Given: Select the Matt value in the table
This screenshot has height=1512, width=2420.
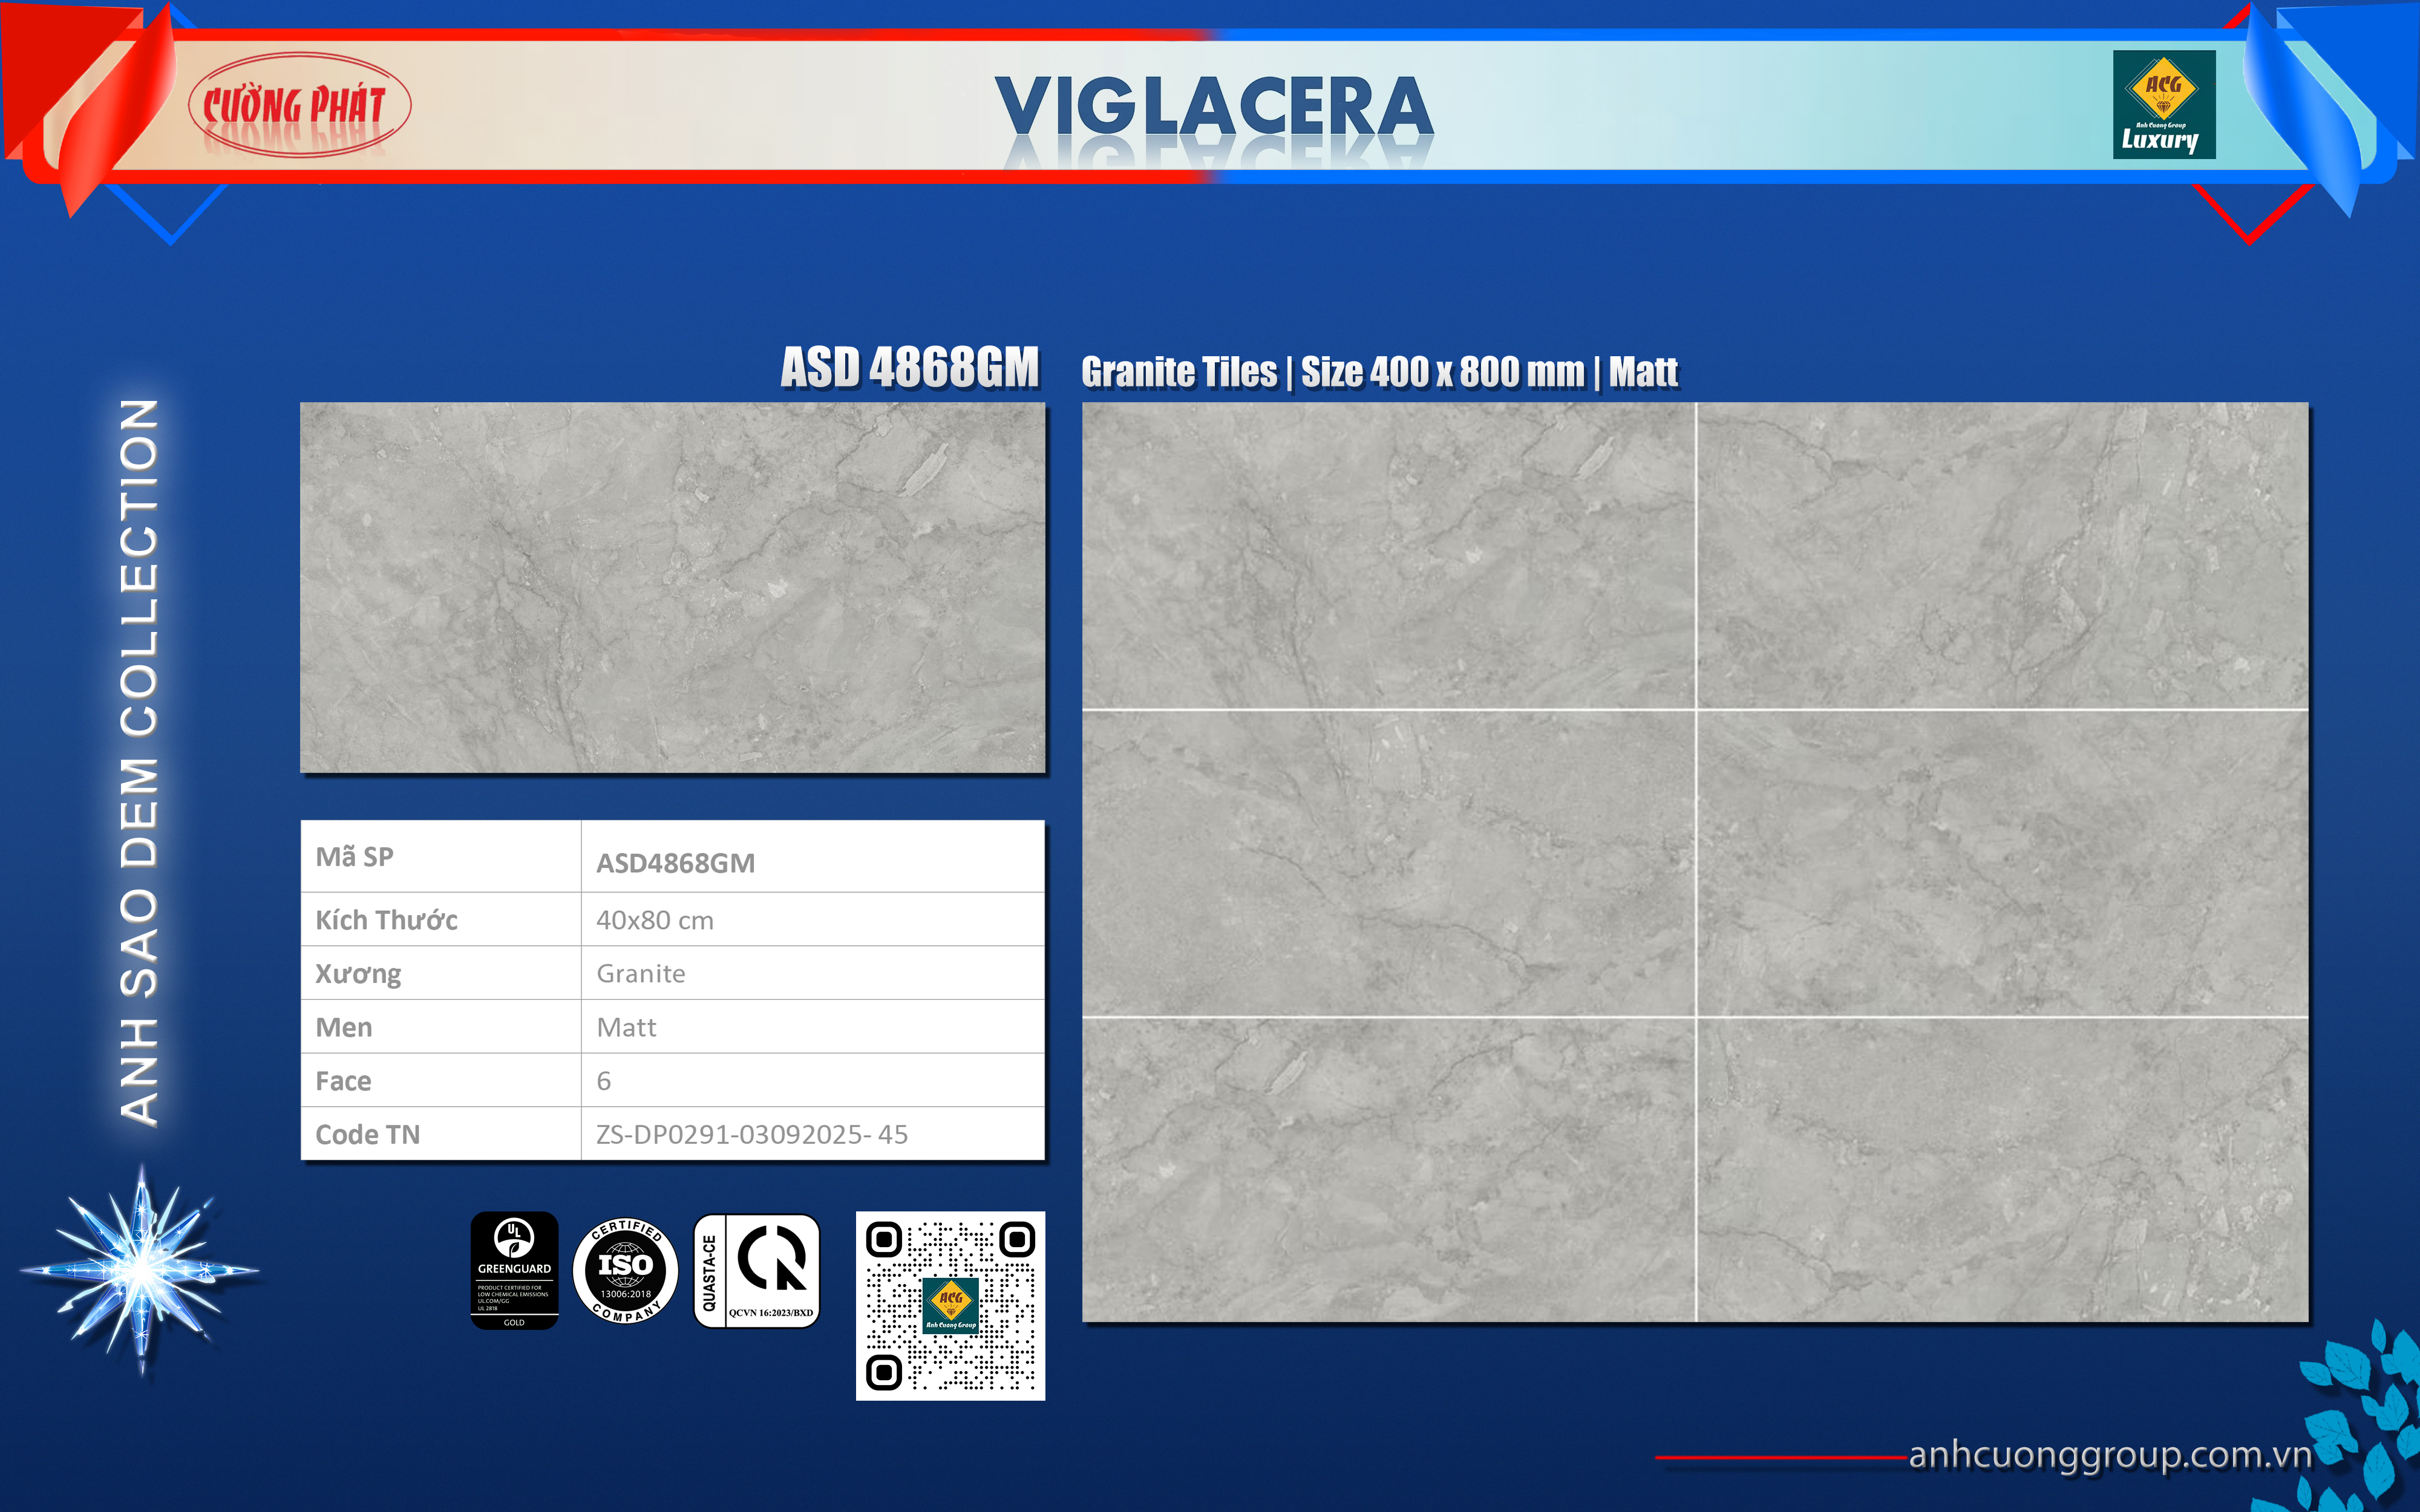Looking at the screenshot, I should coord(813,1027).
